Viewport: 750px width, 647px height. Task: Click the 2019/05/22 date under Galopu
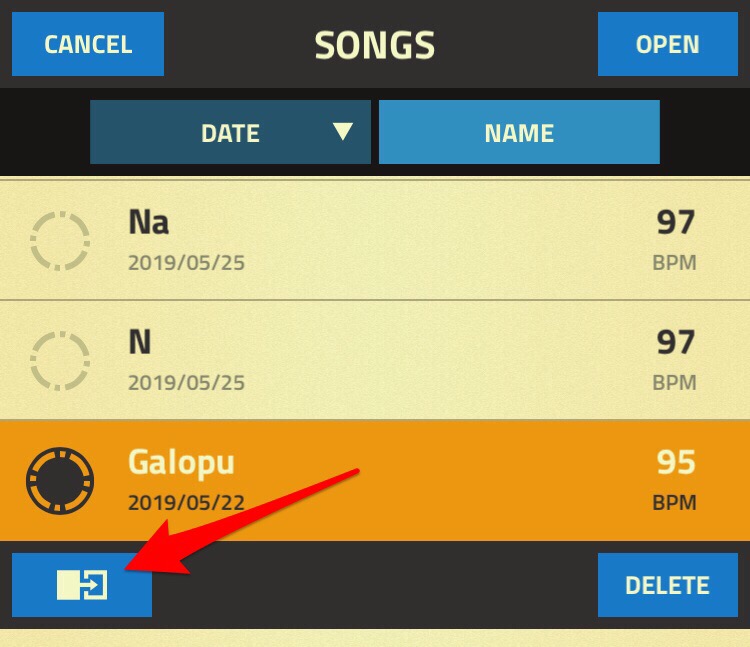pyautogui.click(x=186, y=503)
